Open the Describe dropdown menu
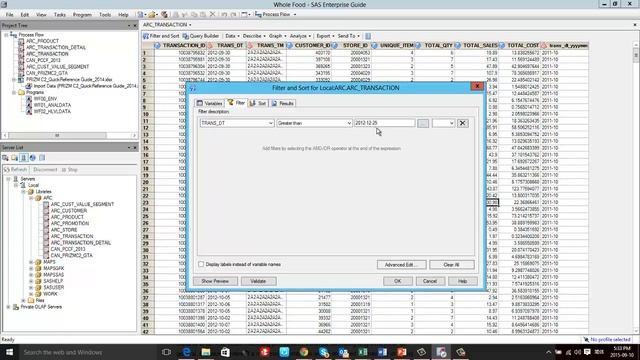The image size is (640, 360). click(254, 36)
